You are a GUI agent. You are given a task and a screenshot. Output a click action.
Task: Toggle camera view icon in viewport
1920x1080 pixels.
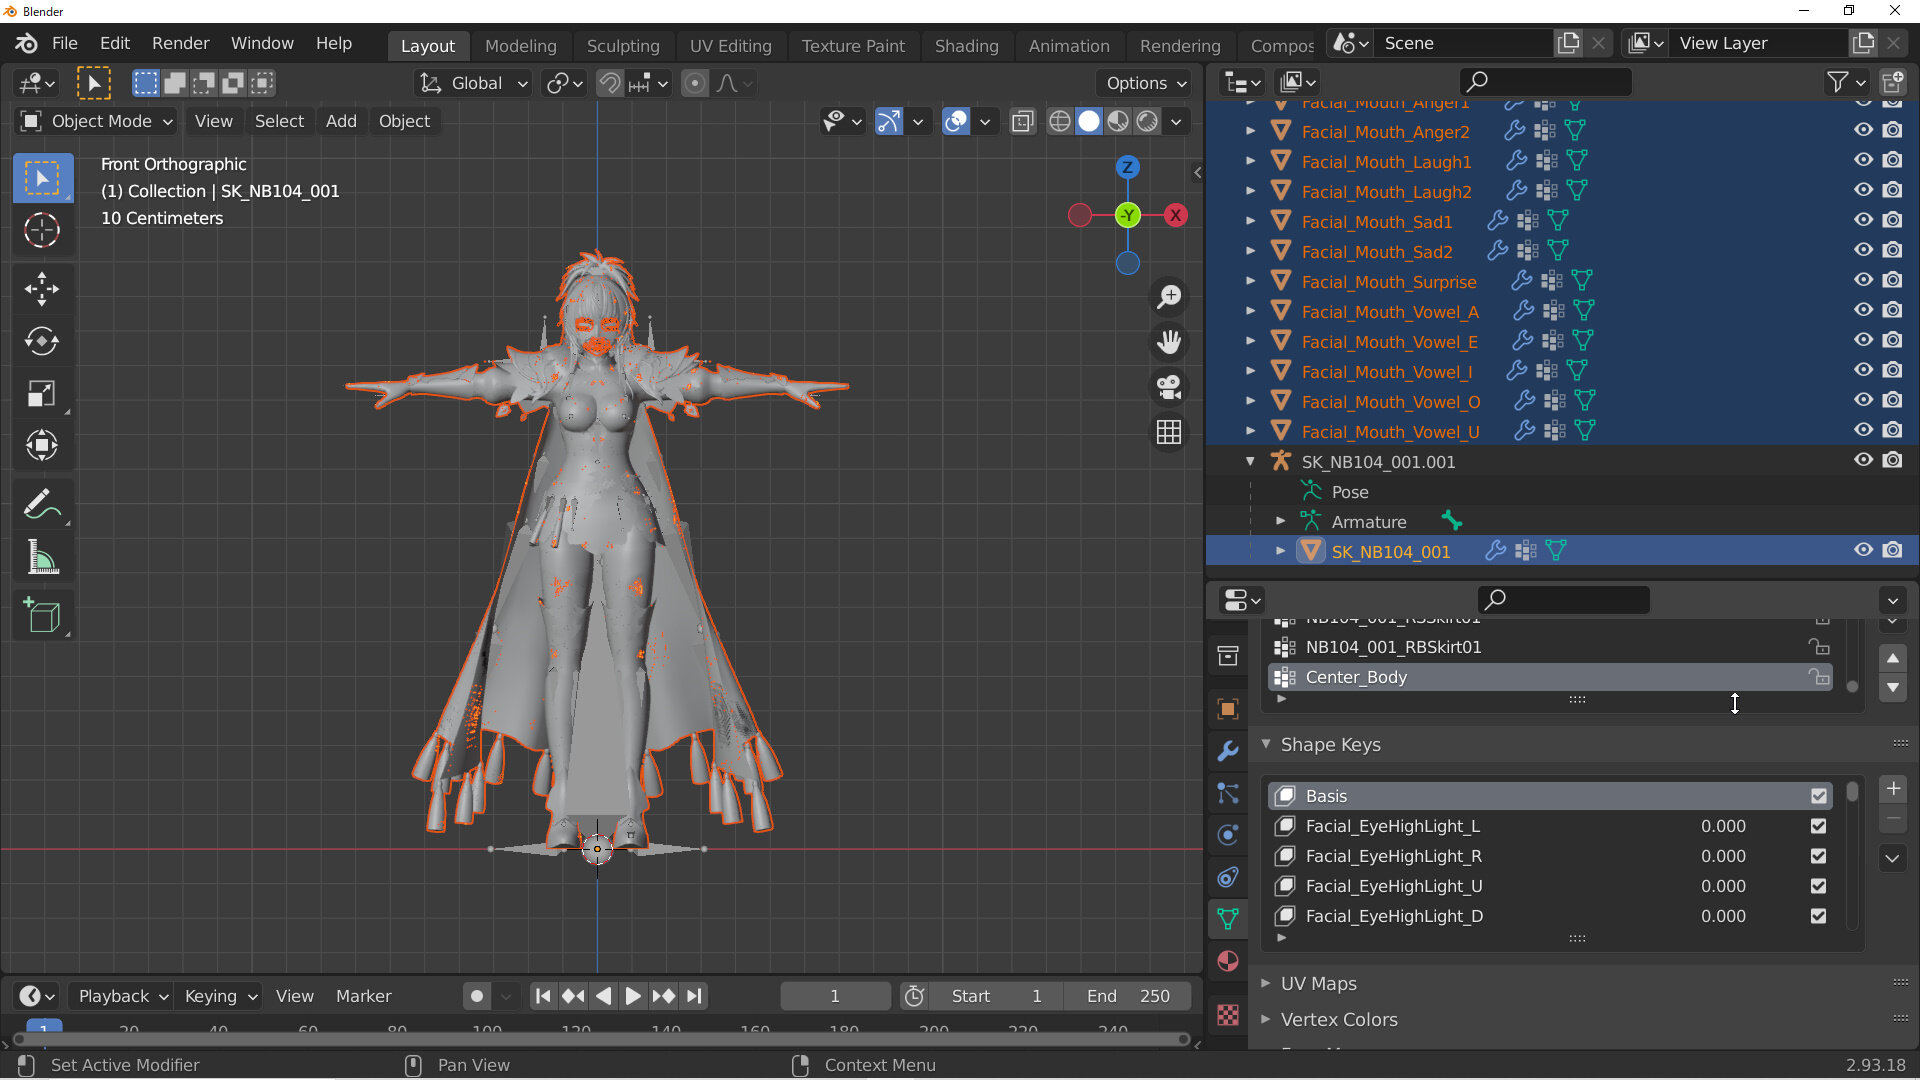[1169, 387]
